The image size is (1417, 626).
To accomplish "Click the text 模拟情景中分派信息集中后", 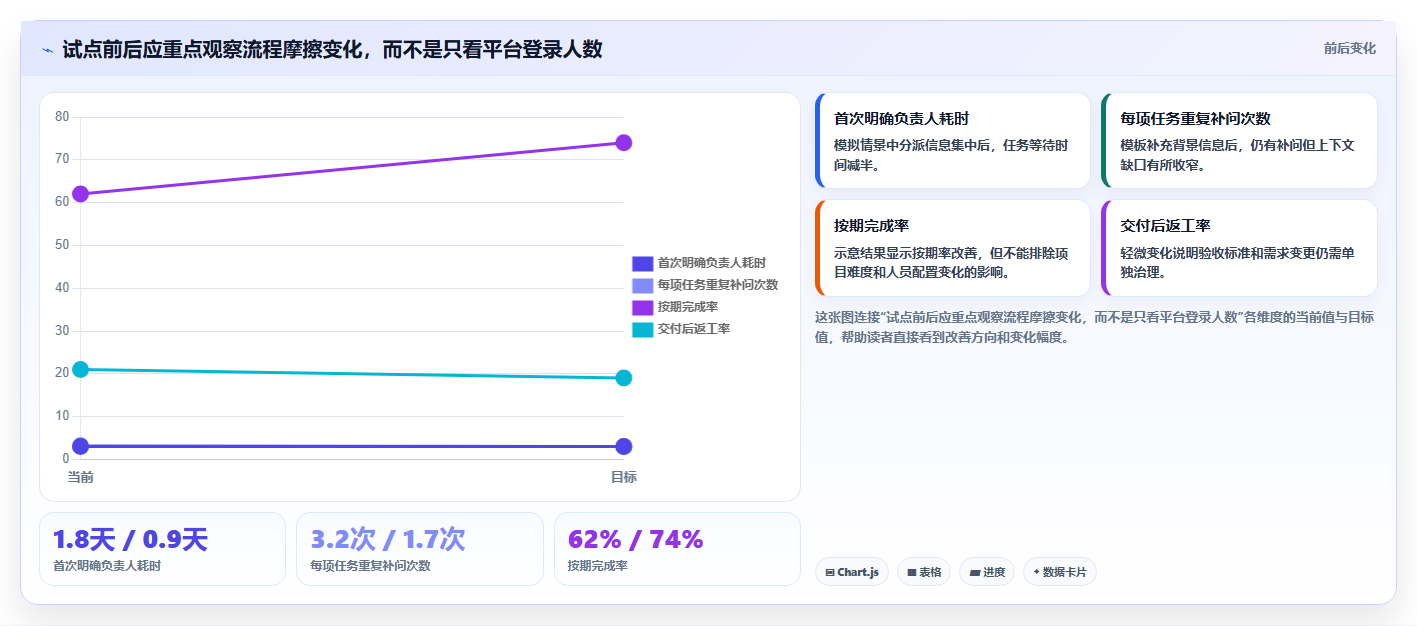I will pos(911,145).
